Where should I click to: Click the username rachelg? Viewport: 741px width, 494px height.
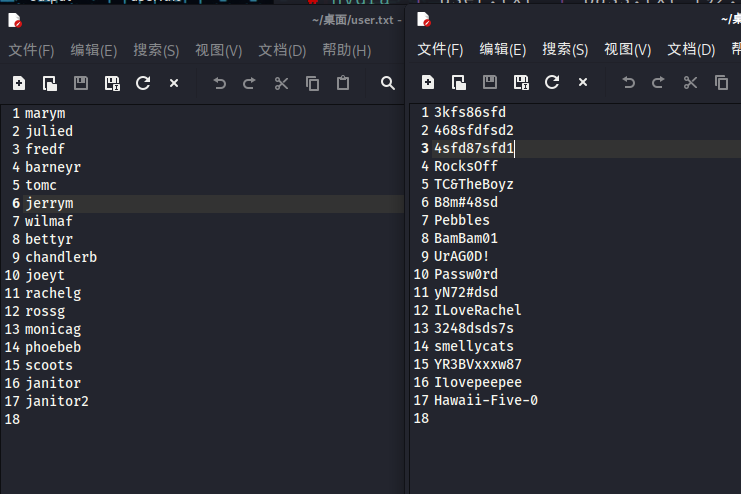53,294
